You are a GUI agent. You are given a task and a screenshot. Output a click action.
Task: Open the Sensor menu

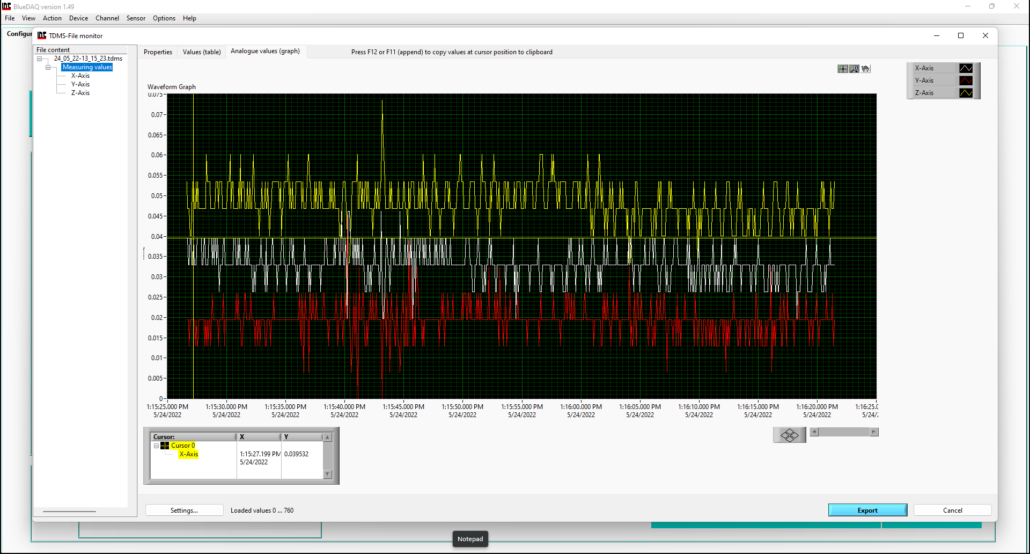coord(135,18)
